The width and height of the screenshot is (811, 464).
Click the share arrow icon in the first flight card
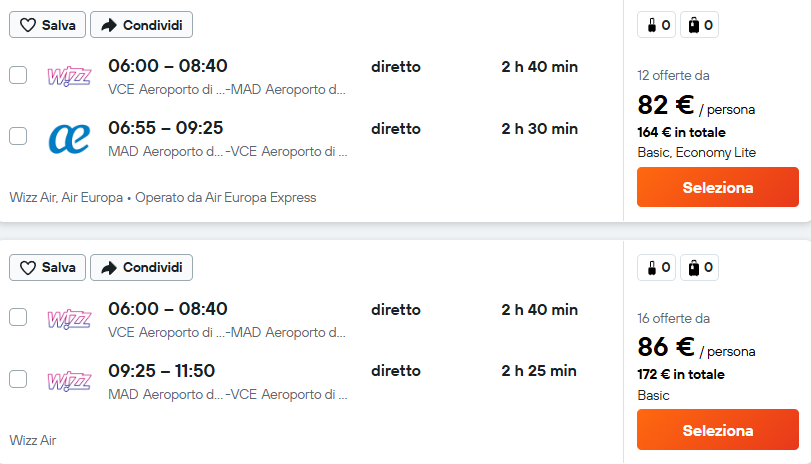[109, 25]
